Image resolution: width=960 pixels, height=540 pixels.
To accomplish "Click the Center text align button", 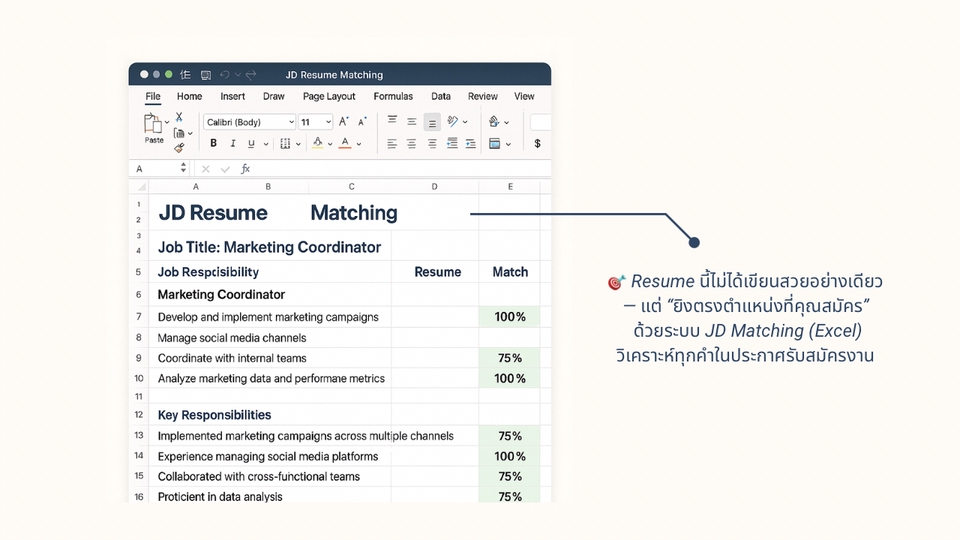I will click(x=411, y=144).
